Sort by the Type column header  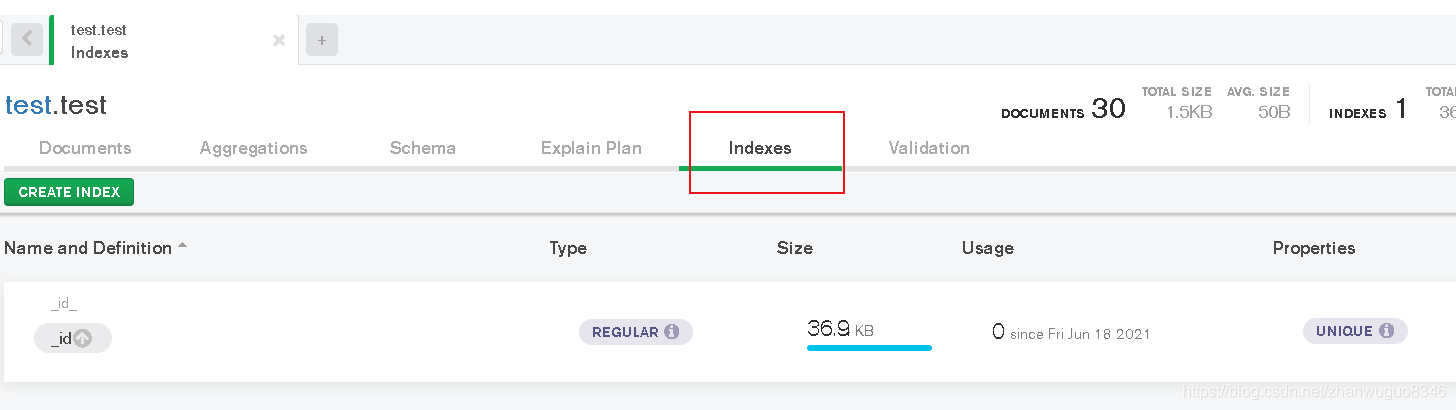click(568, 248)
